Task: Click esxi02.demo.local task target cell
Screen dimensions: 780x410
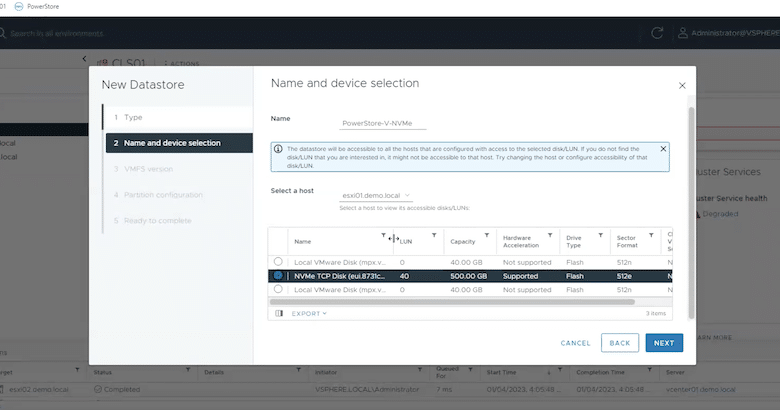Action: (x=39, y=389)
